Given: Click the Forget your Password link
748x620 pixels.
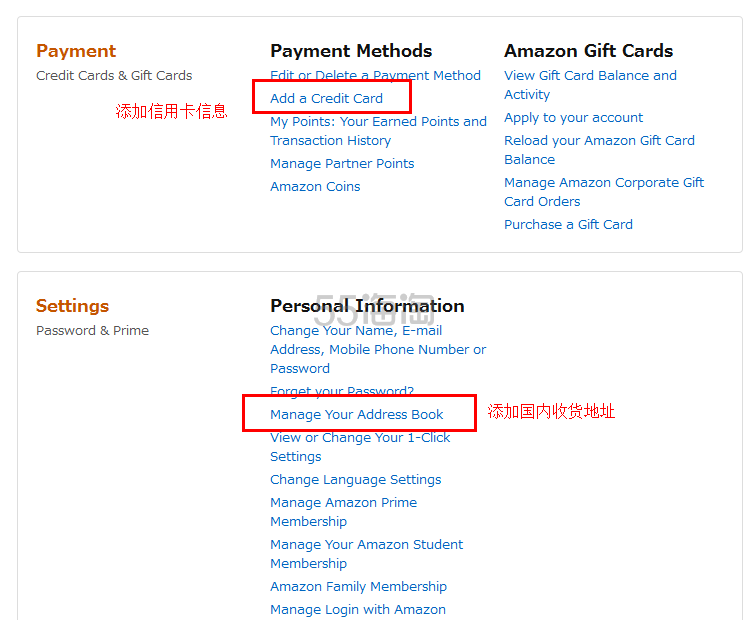Looking at the screenshot, I should click(x=342, y=392).
